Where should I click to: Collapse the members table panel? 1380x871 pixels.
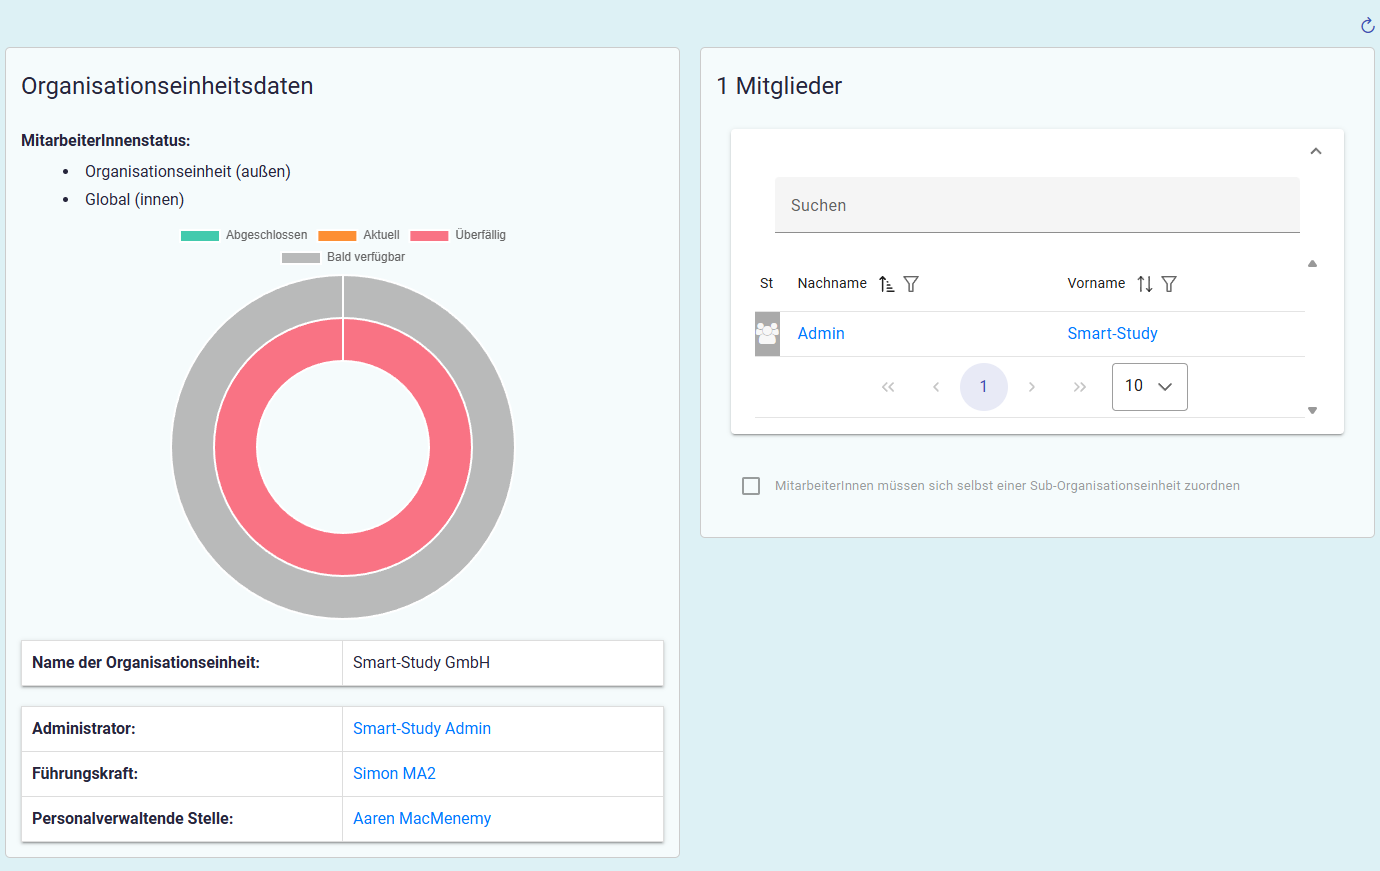tap(1316, 151)
